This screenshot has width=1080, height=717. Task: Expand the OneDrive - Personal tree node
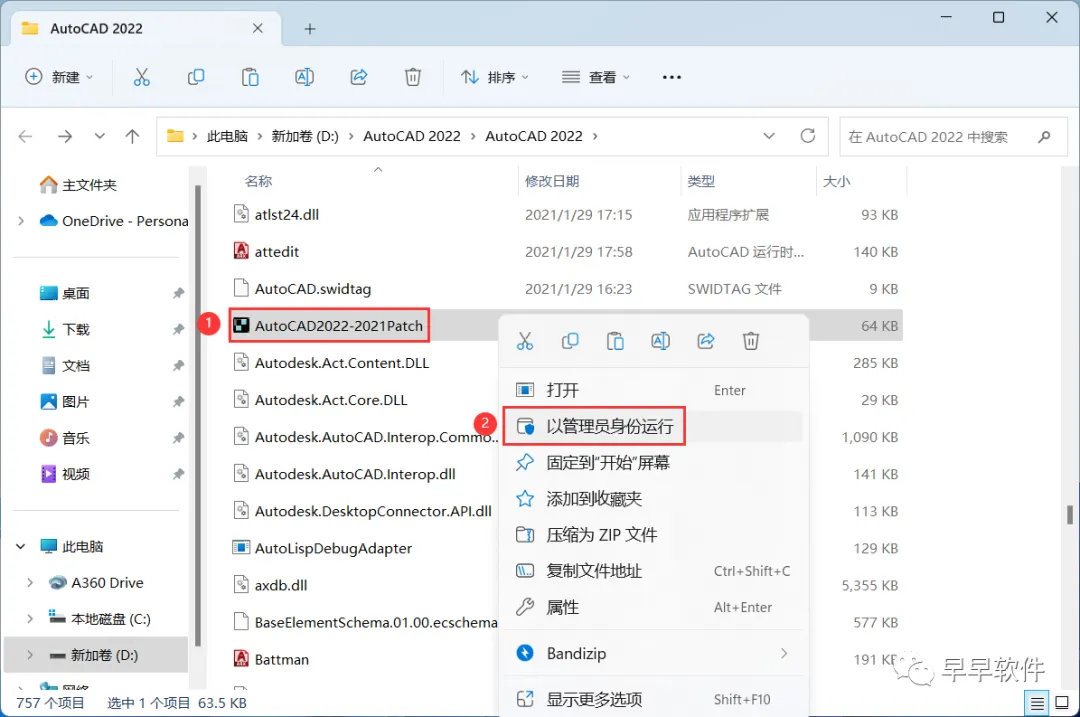pos(21,221)
